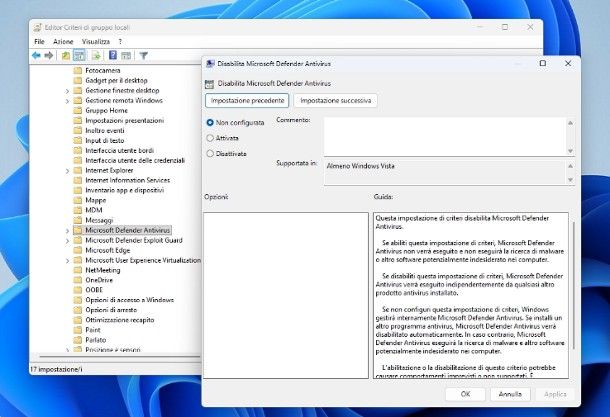Click the OOBE folder icon
610x417 pixels.
(x=77, y=290)
